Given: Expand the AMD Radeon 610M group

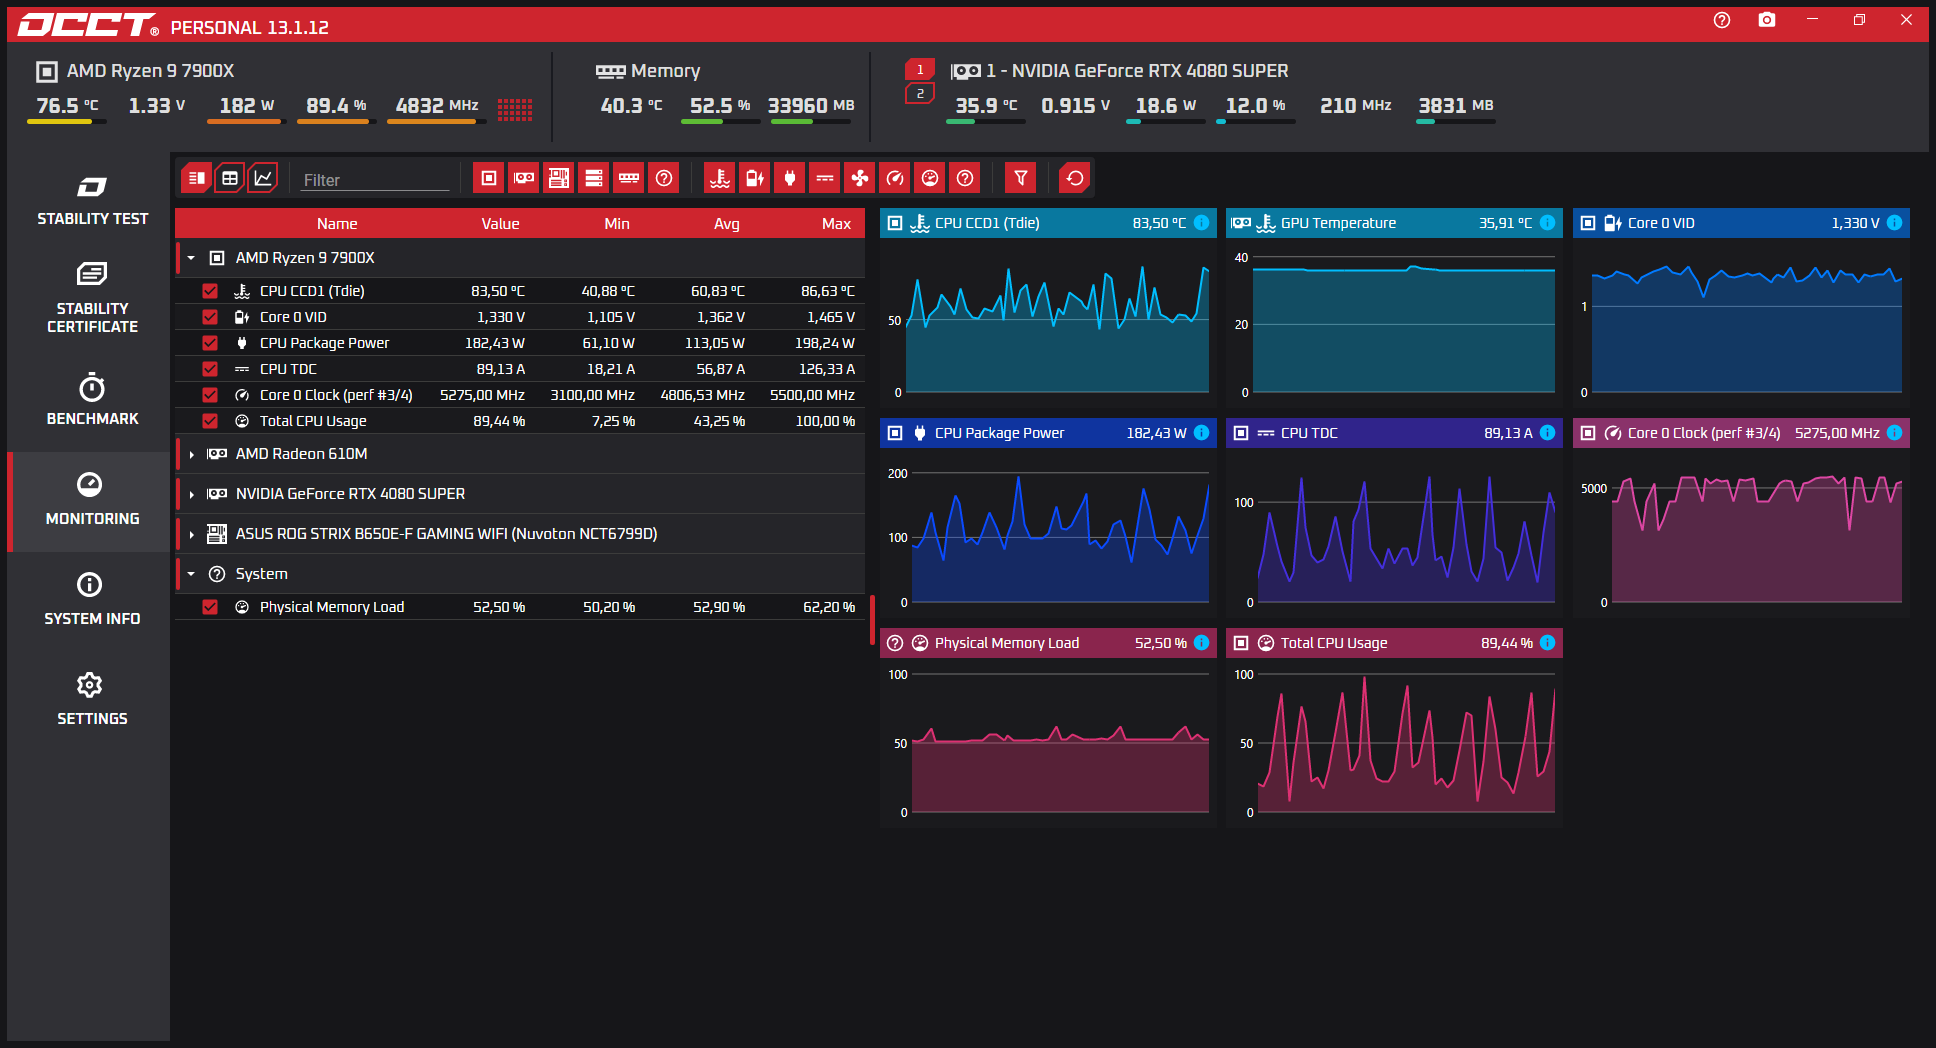Looking at the screenshot, I should [x=191, y=454].
